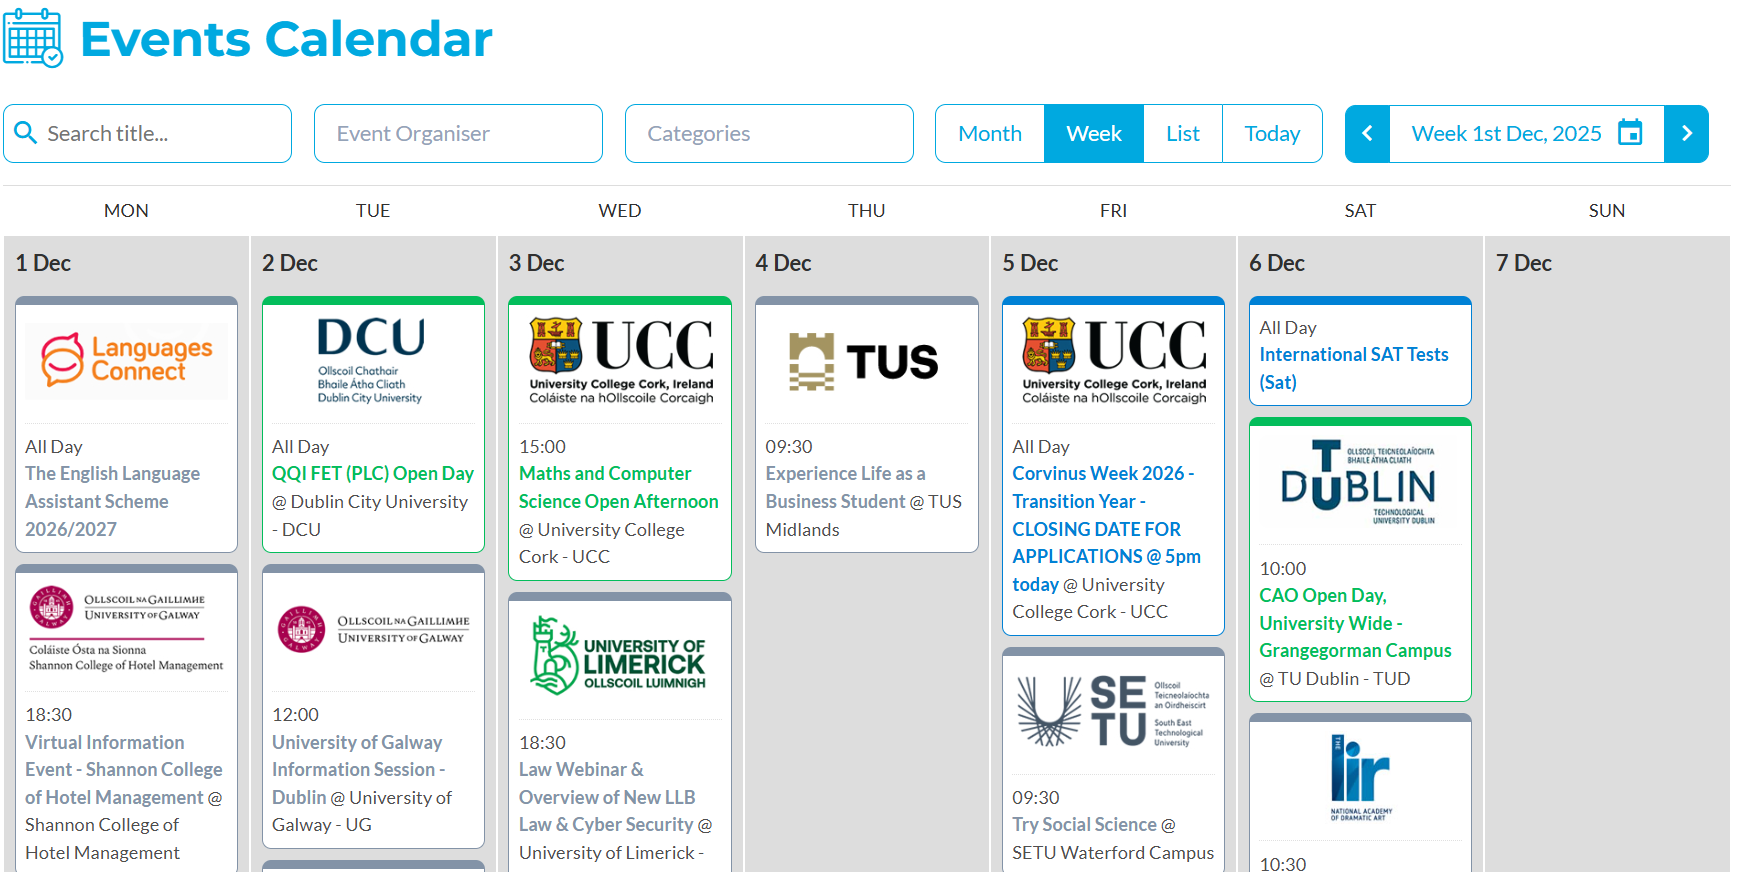Click the TU Dublin logo on 6 Dec

(x=1359, y=482)
